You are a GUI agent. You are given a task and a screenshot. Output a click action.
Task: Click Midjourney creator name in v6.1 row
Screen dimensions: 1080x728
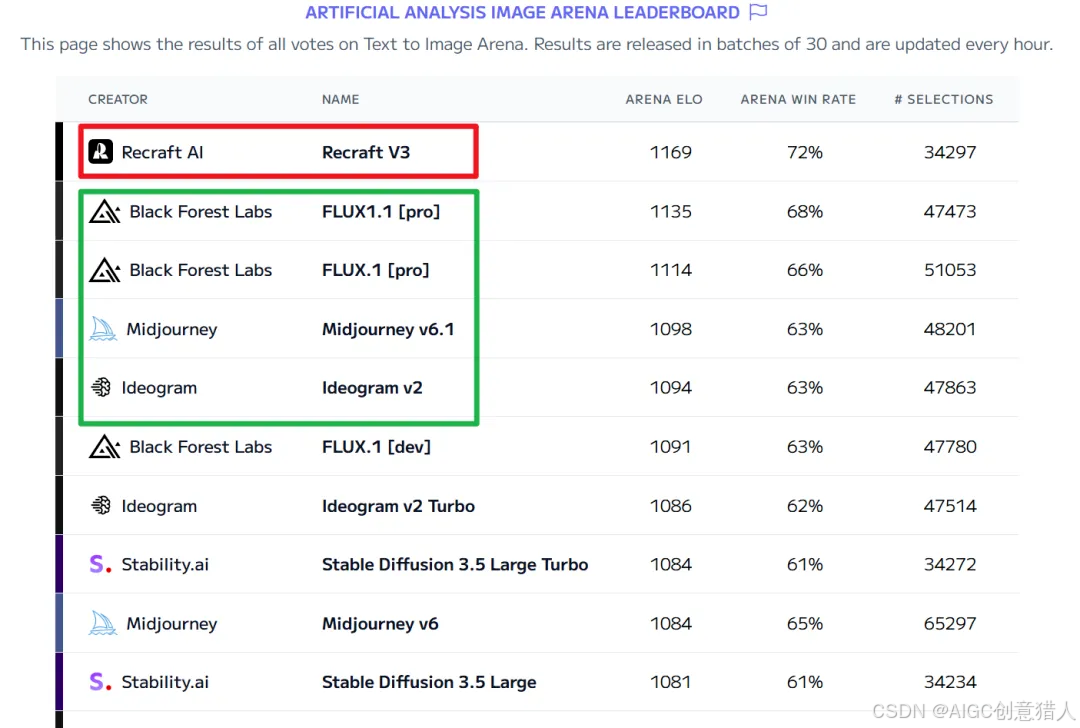(x=172, y=329)
